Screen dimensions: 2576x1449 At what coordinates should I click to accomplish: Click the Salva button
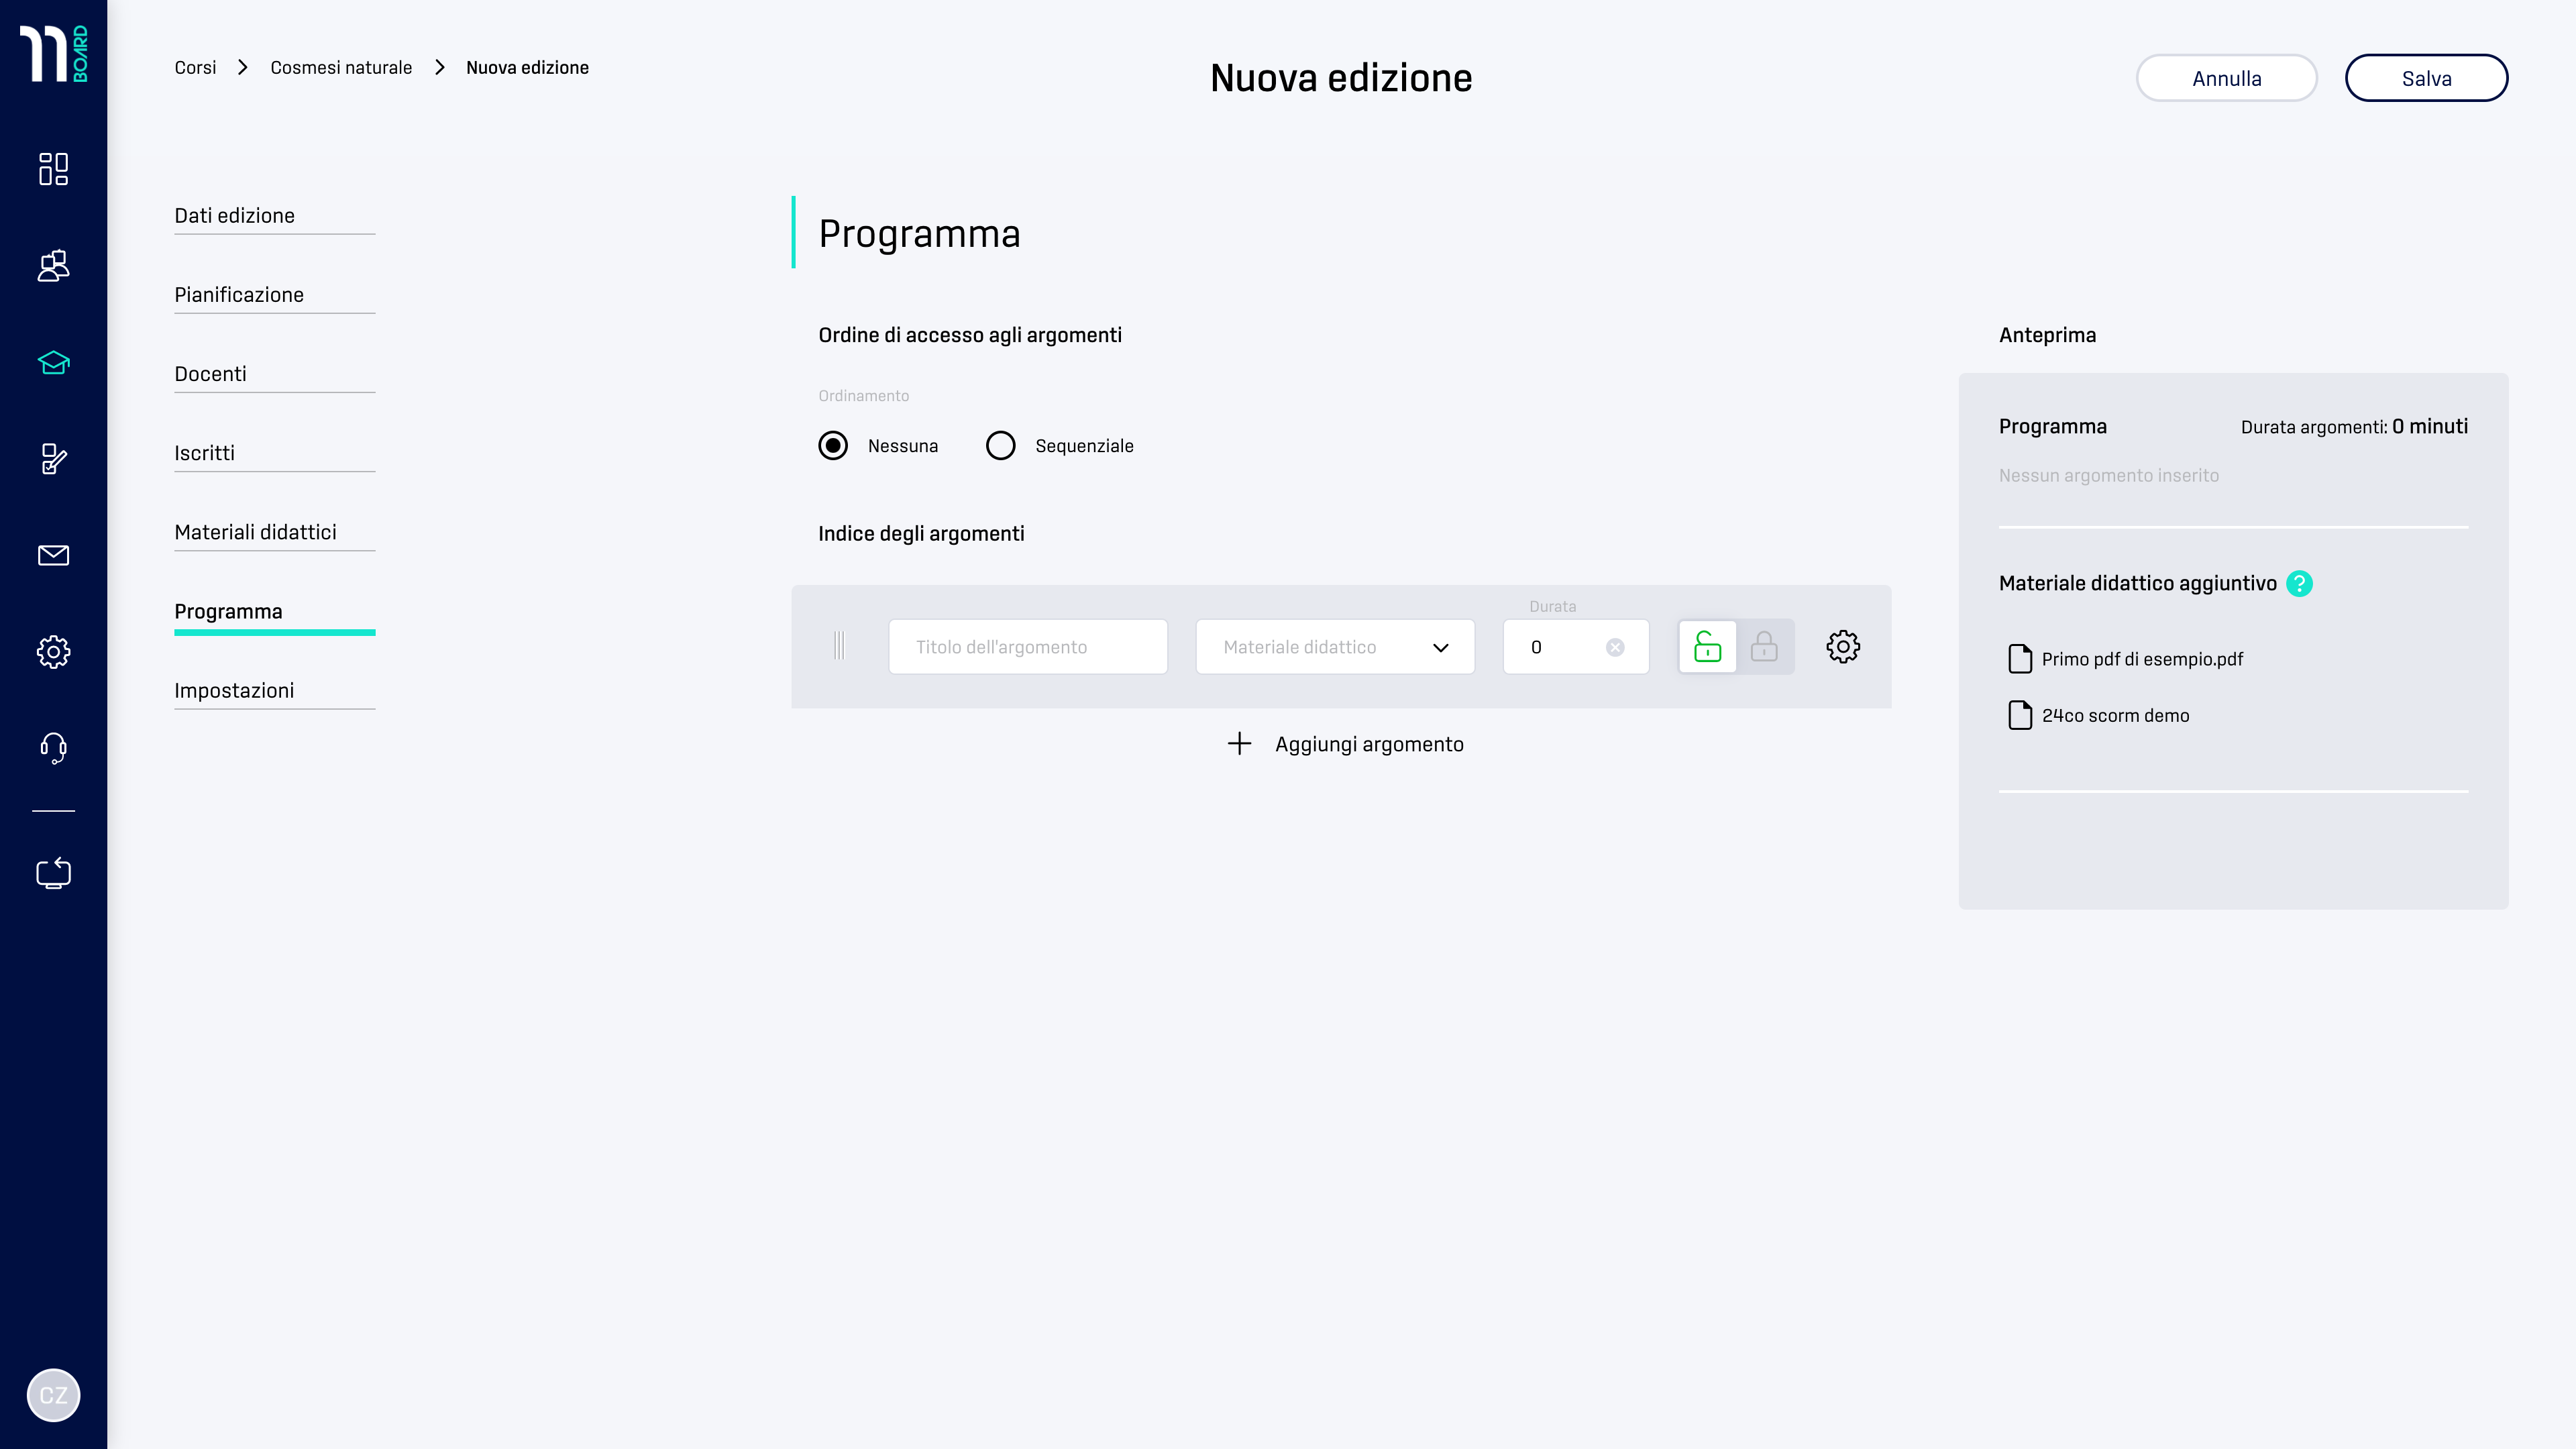point(2426,78)
